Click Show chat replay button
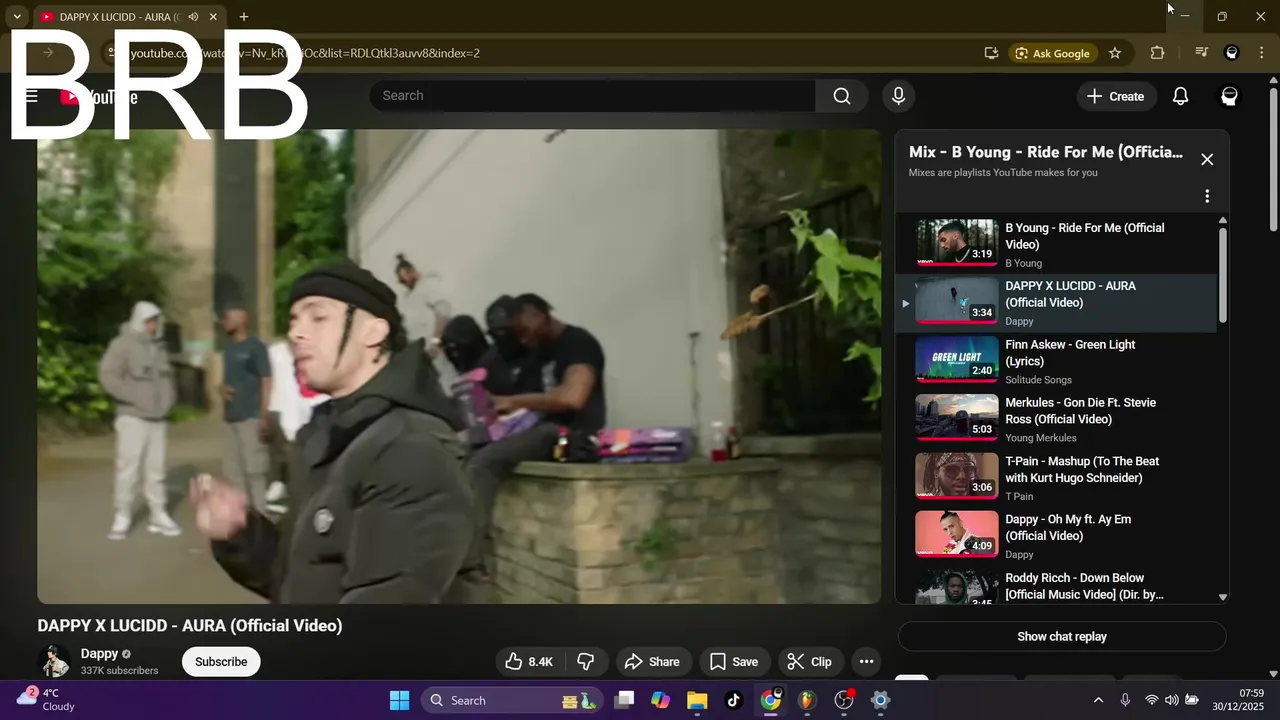1280x720 pixels. click(x=1062, y=636)
